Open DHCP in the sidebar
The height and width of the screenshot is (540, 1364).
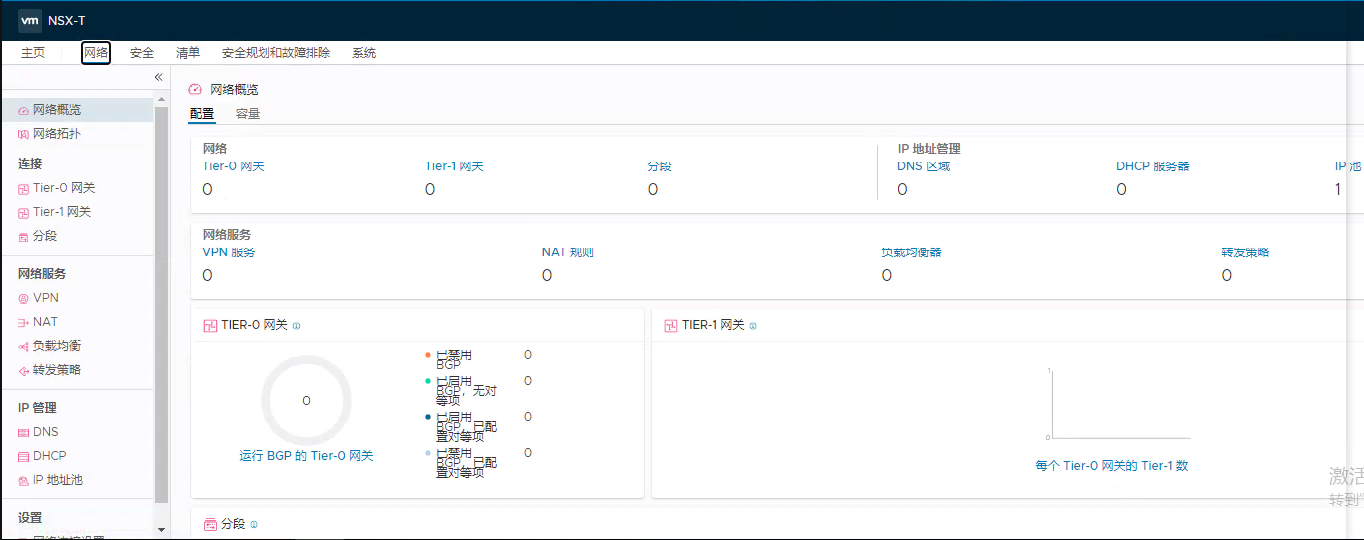pyautogui.click(x=49, y=456)
